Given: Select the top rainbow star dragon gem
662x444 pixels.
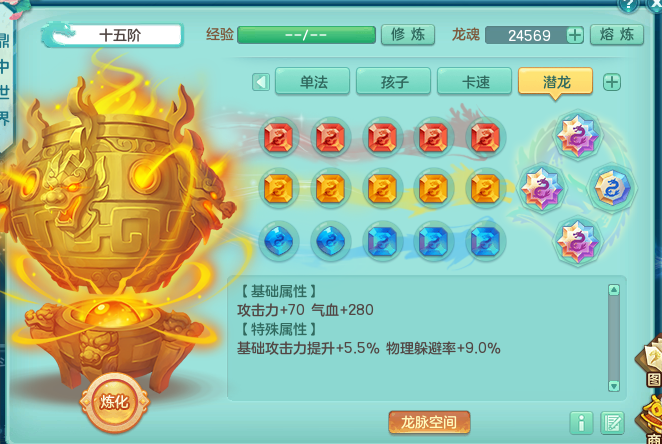Looking at the screenshot, I should point(577,136).
